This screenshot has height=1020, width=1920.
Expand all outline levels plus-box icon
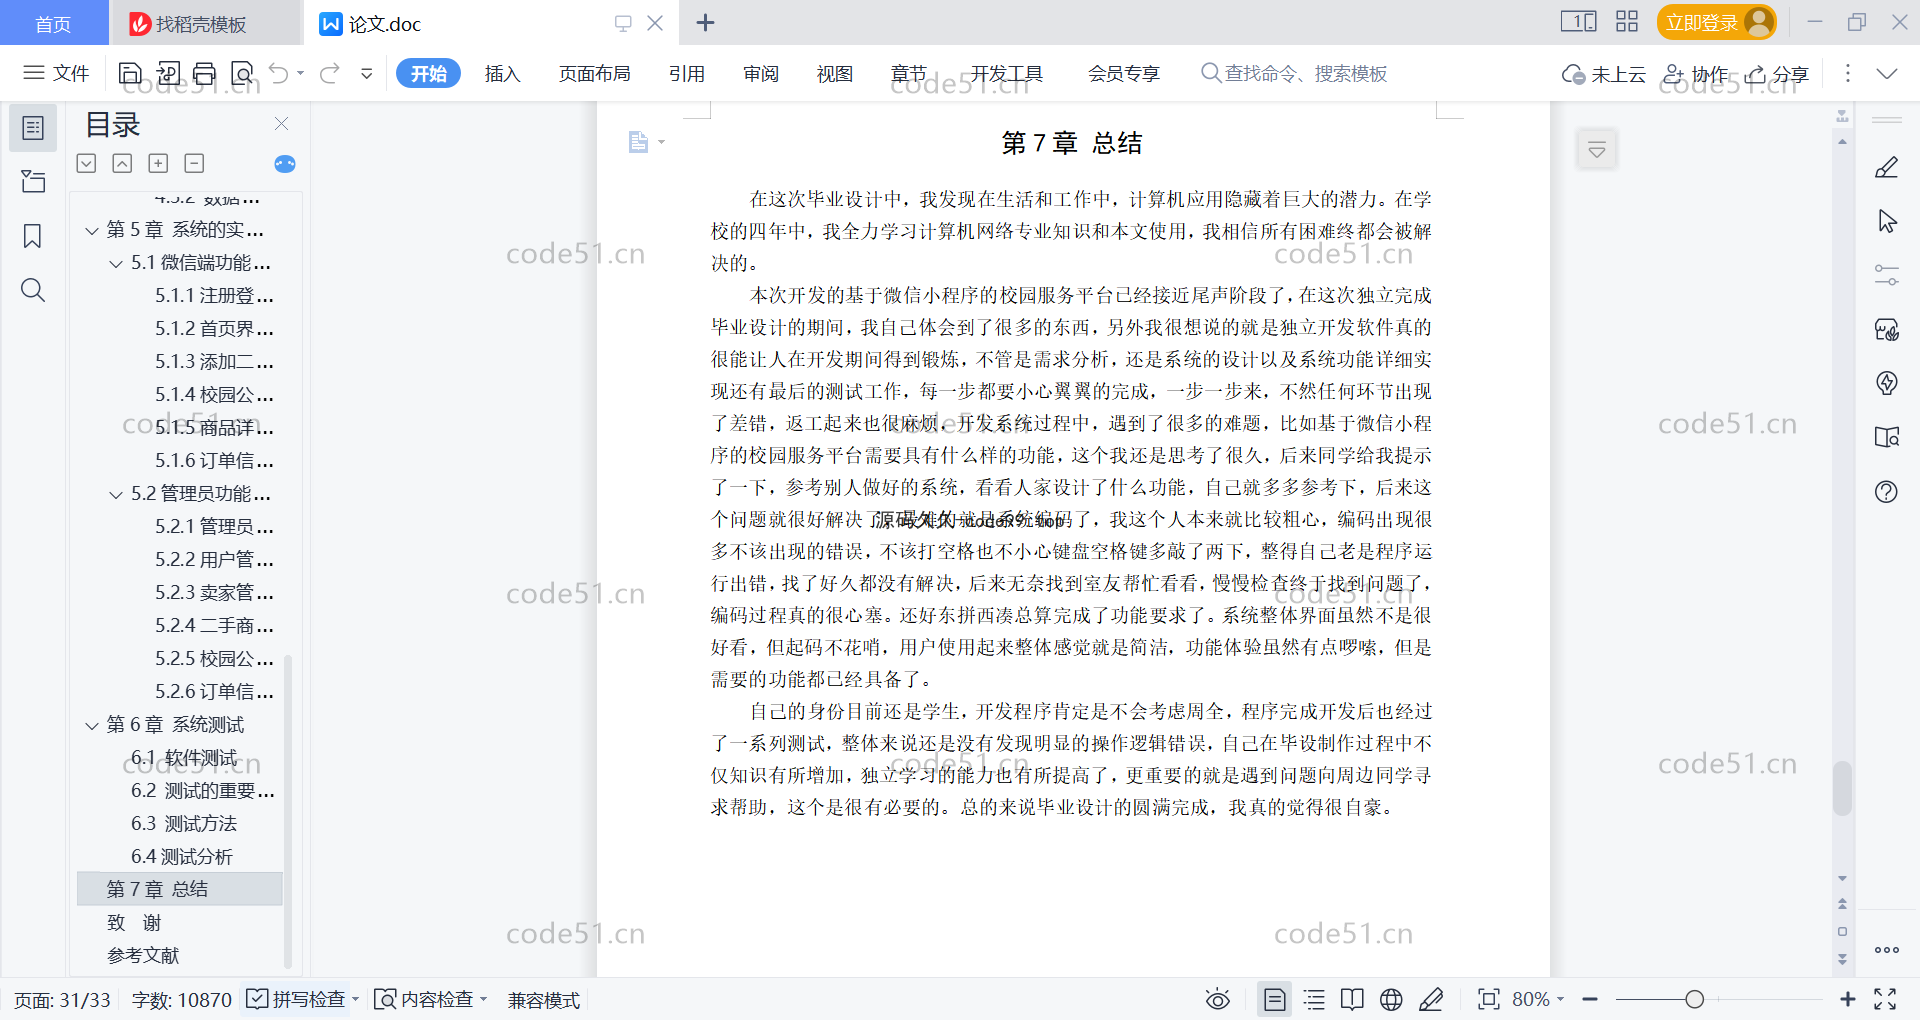158,163
